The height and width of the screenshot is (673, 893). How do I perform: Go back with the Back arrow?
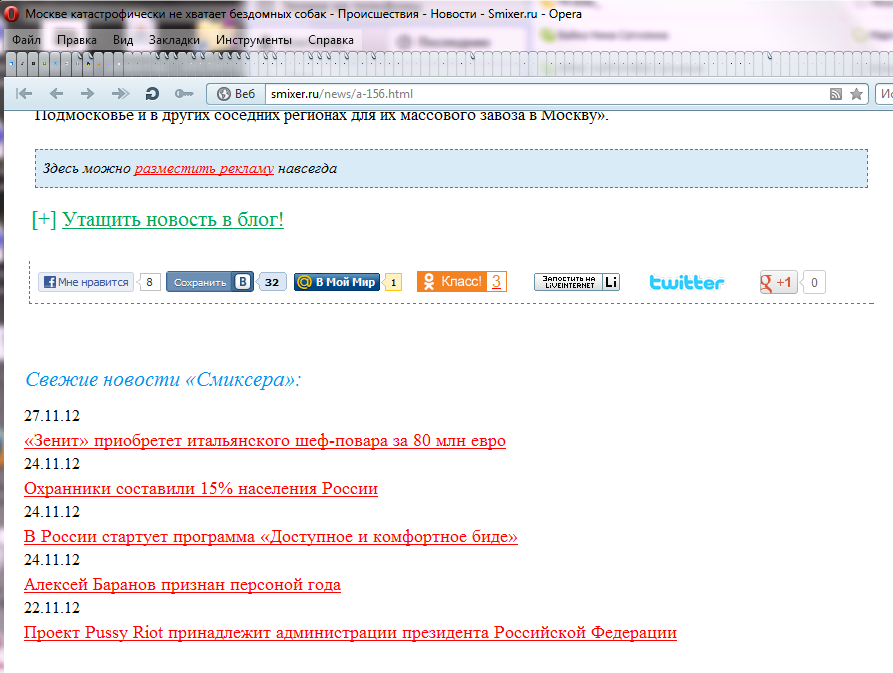[x=56, y=93]
